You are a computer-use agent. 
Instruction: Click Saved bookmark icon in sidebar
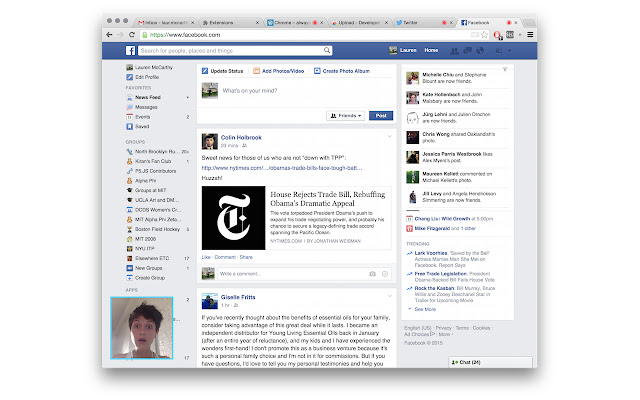point(129,127)
